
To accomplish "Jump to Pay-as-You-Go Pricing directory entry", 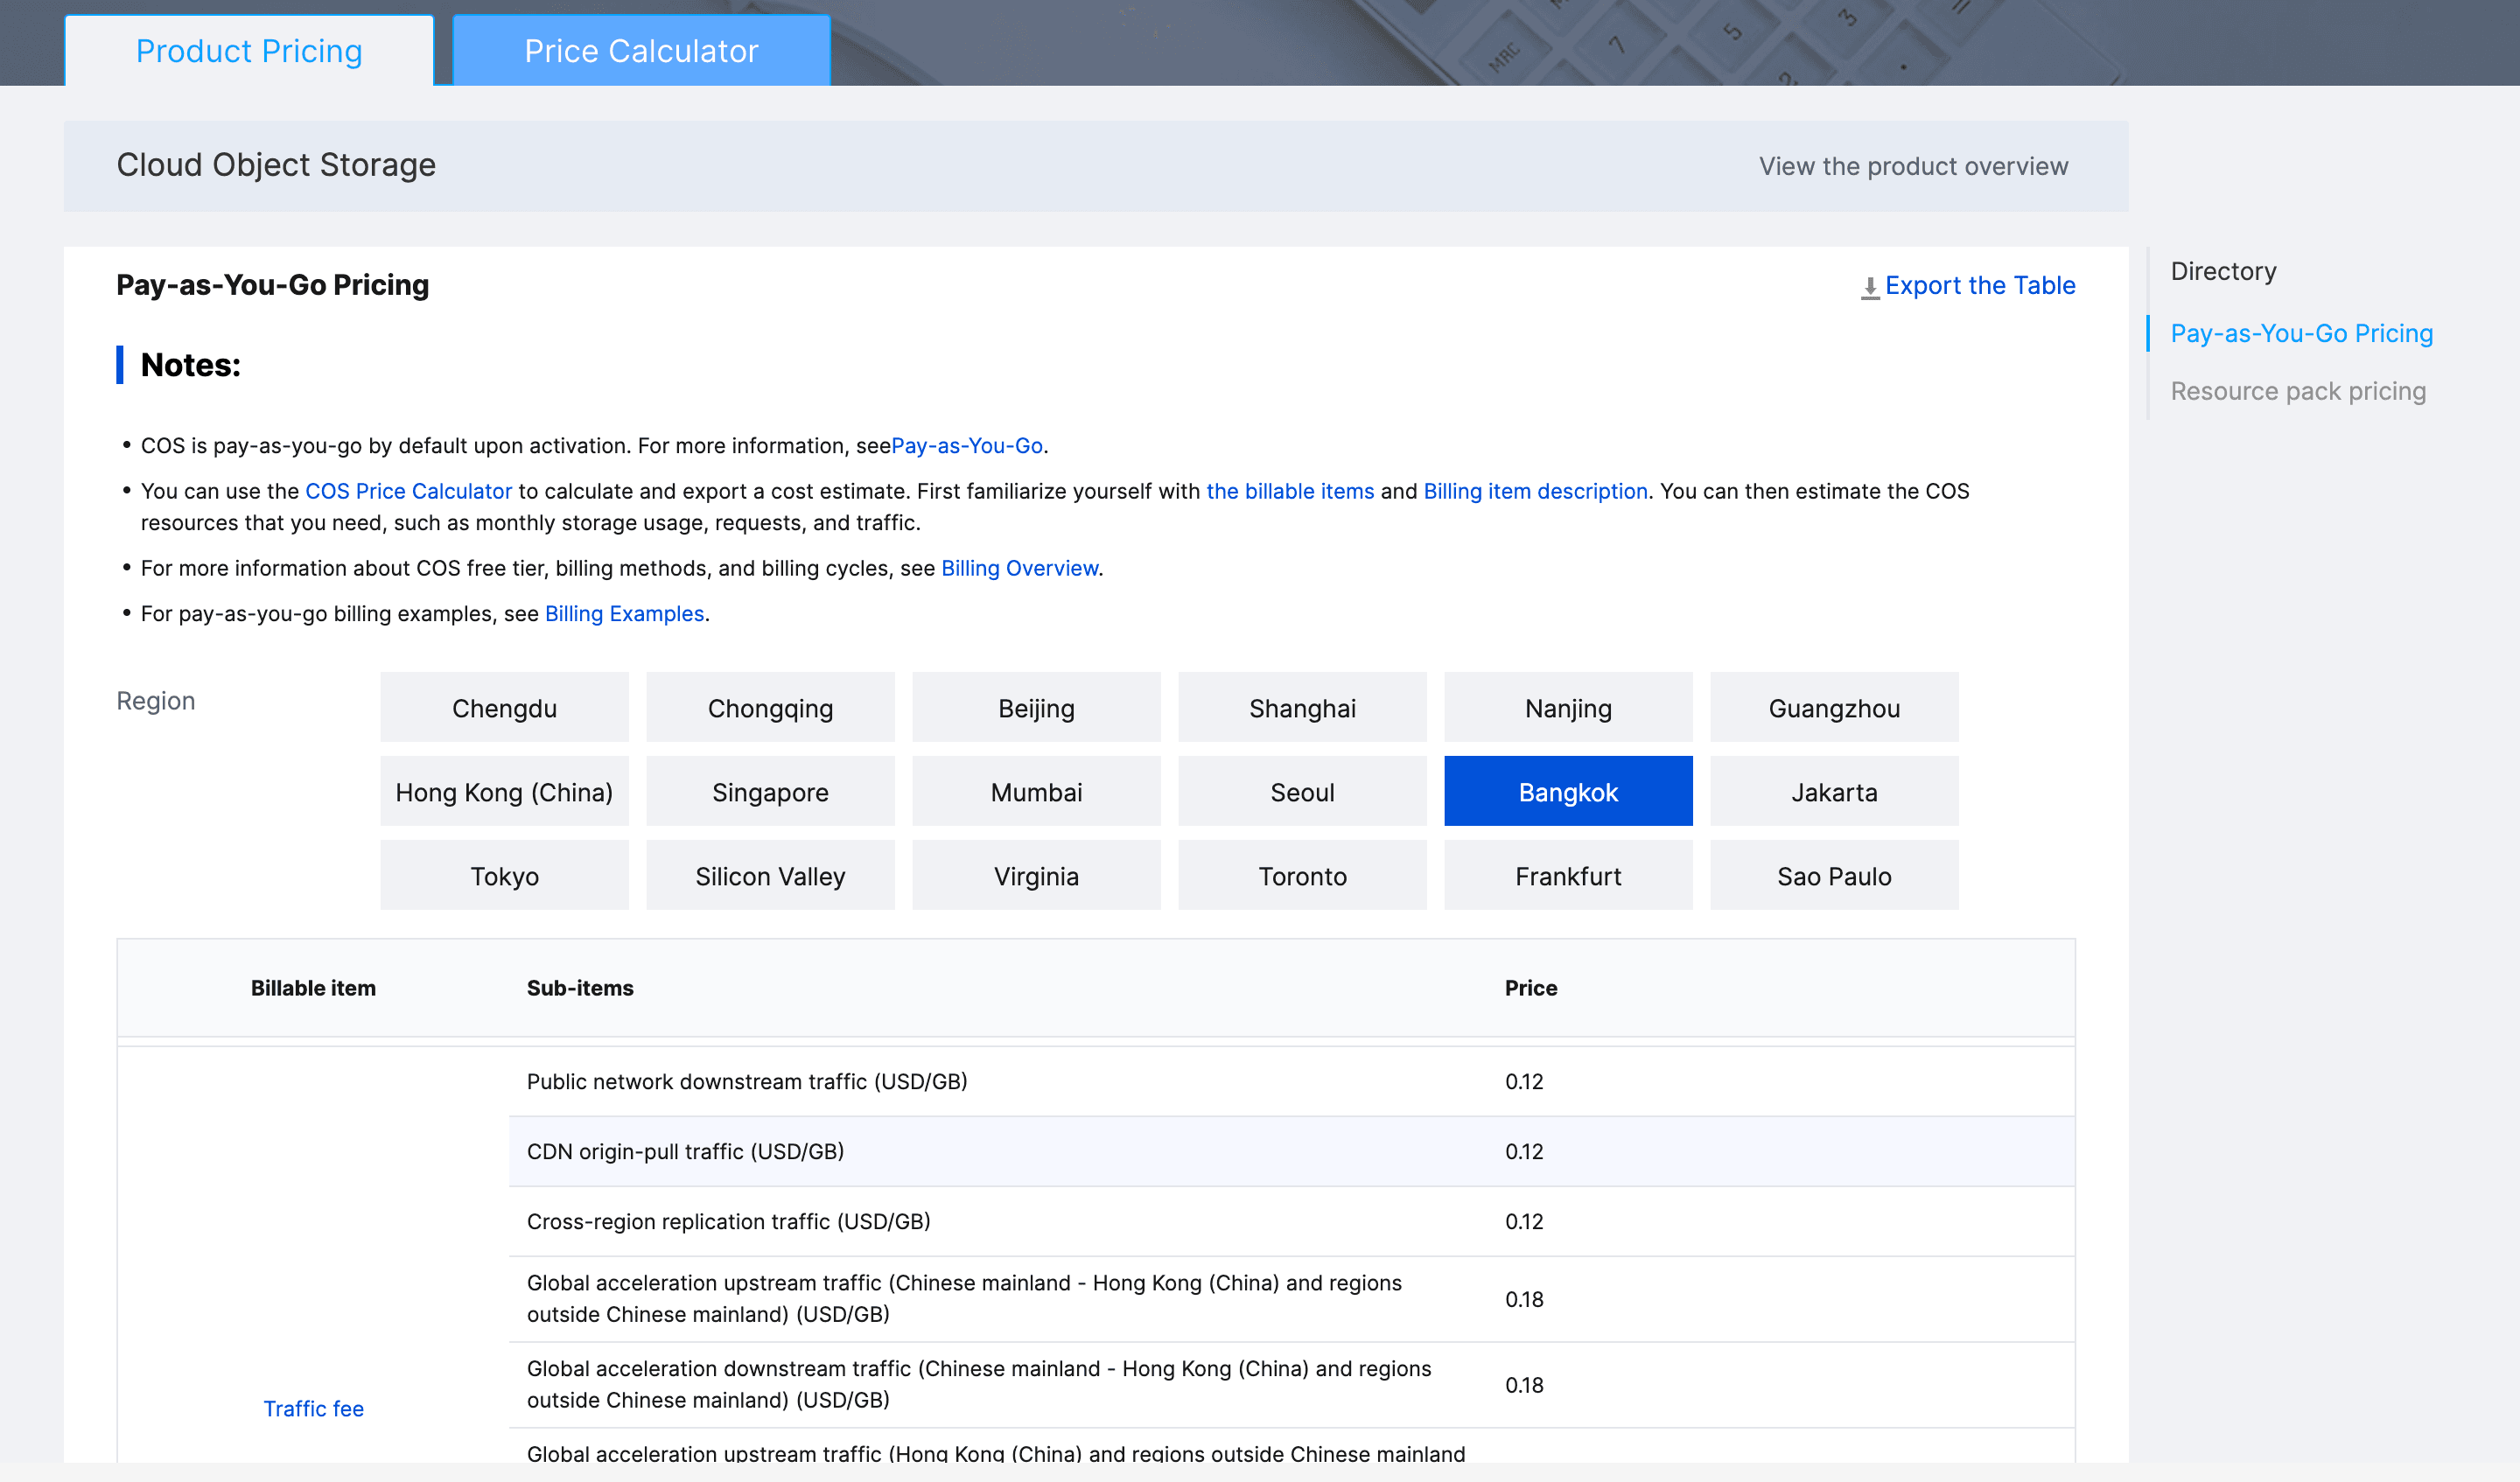I will (x=2301, y=333).
